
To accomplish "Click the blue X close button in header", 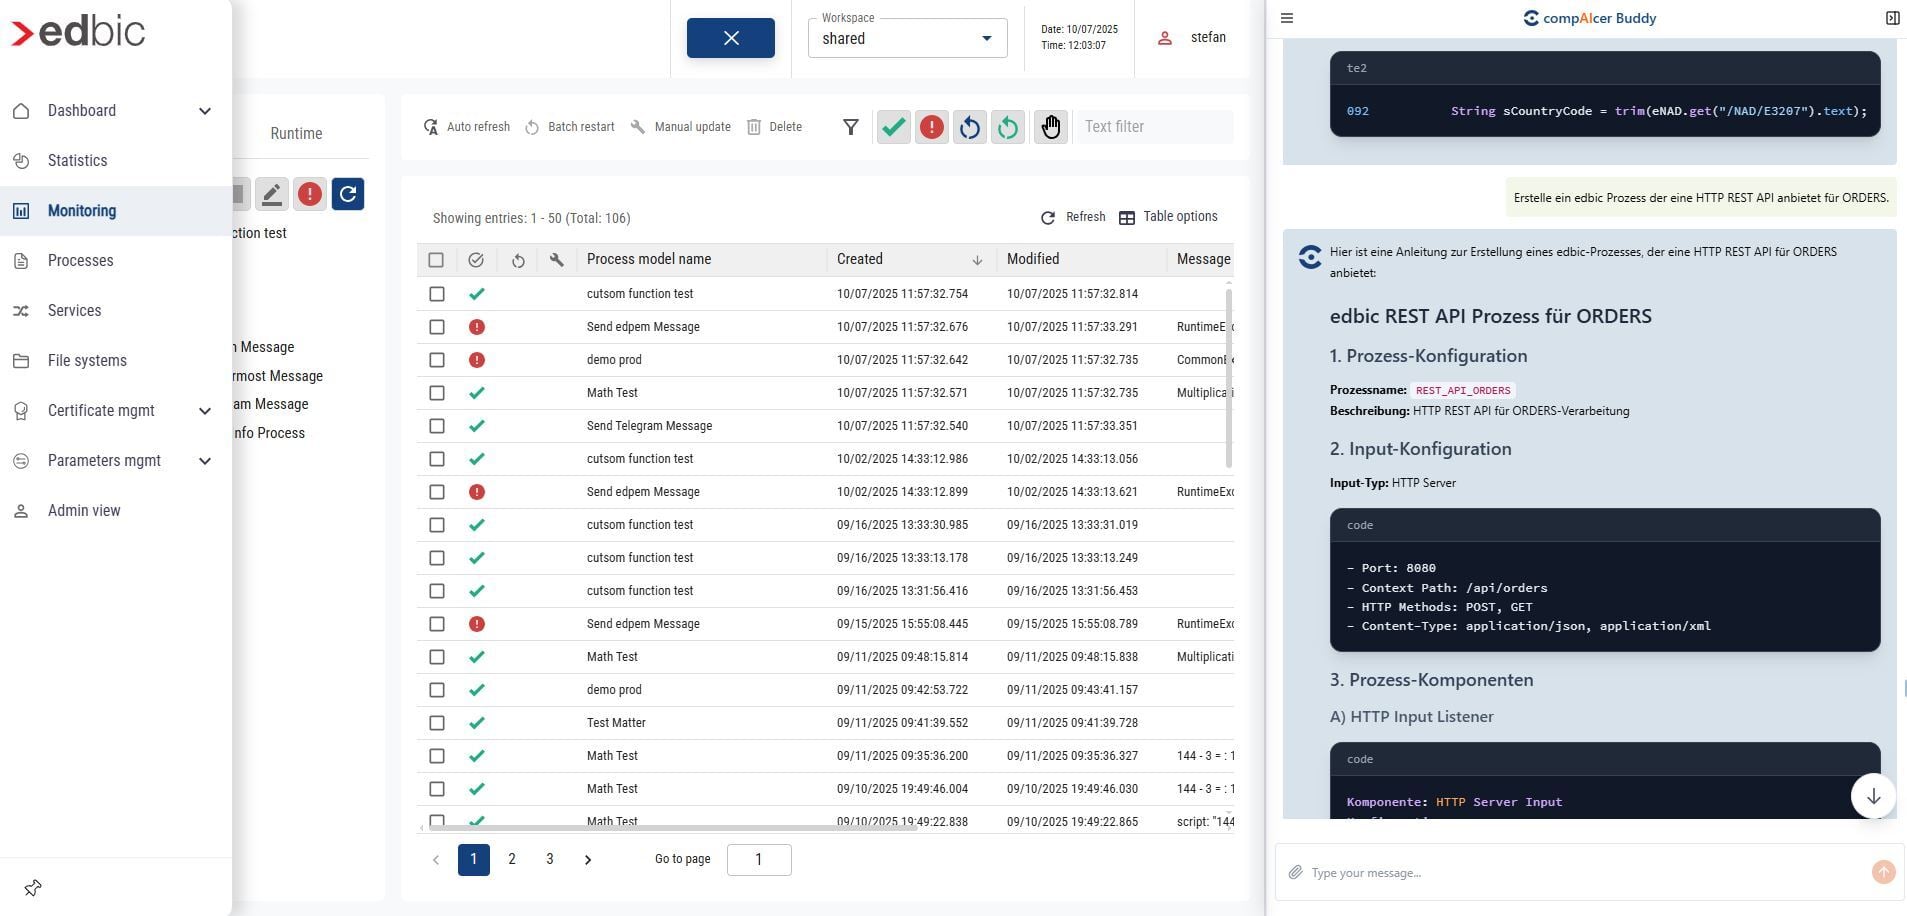I will coord(731,38).
